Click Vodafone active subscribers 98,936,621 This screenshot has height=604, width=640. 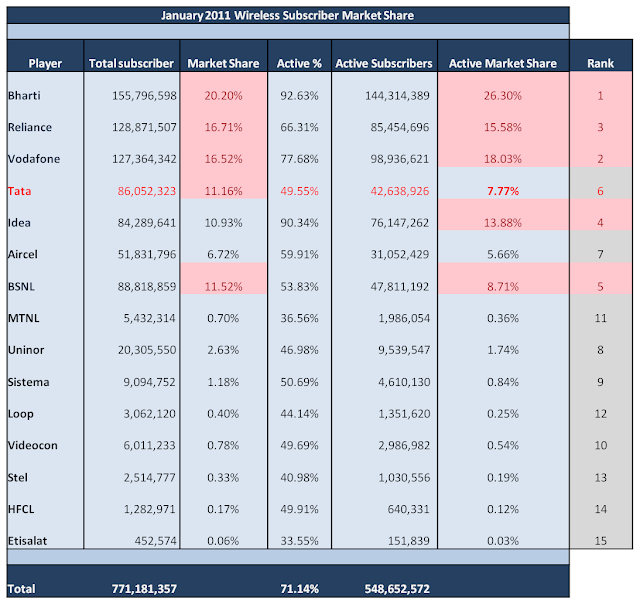coord(400,159)
